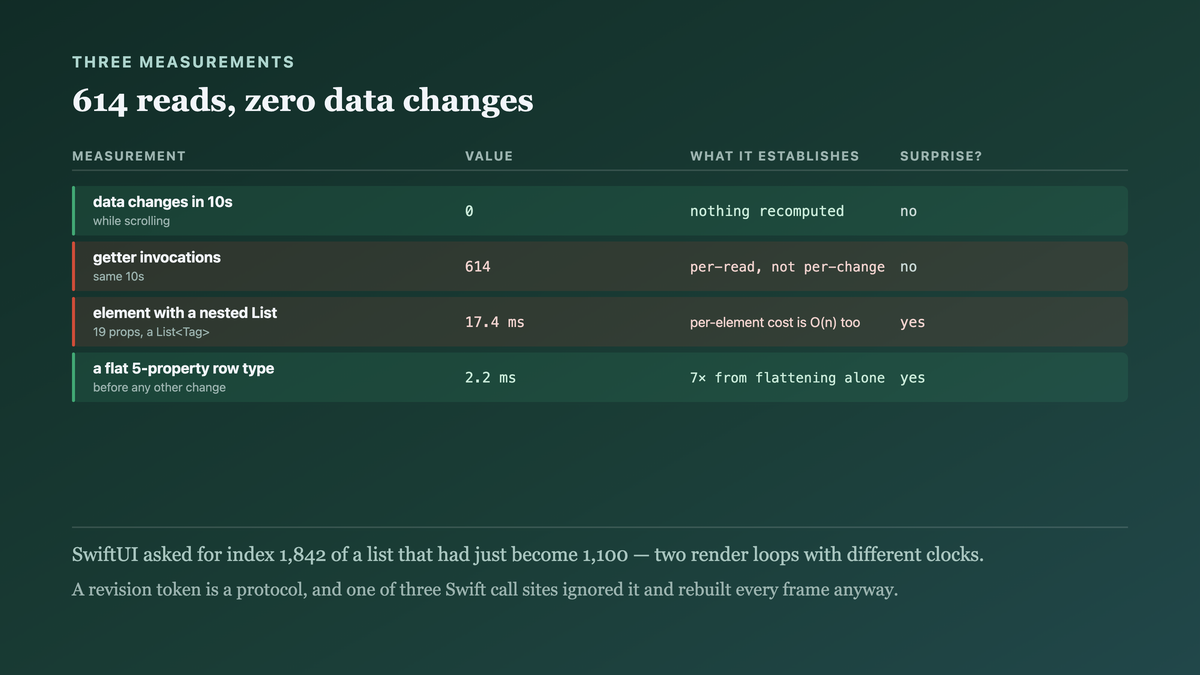Click the '2.2 ms' value
The height and width of the screenshot is (675, 1200).
(x=491, y=378)
